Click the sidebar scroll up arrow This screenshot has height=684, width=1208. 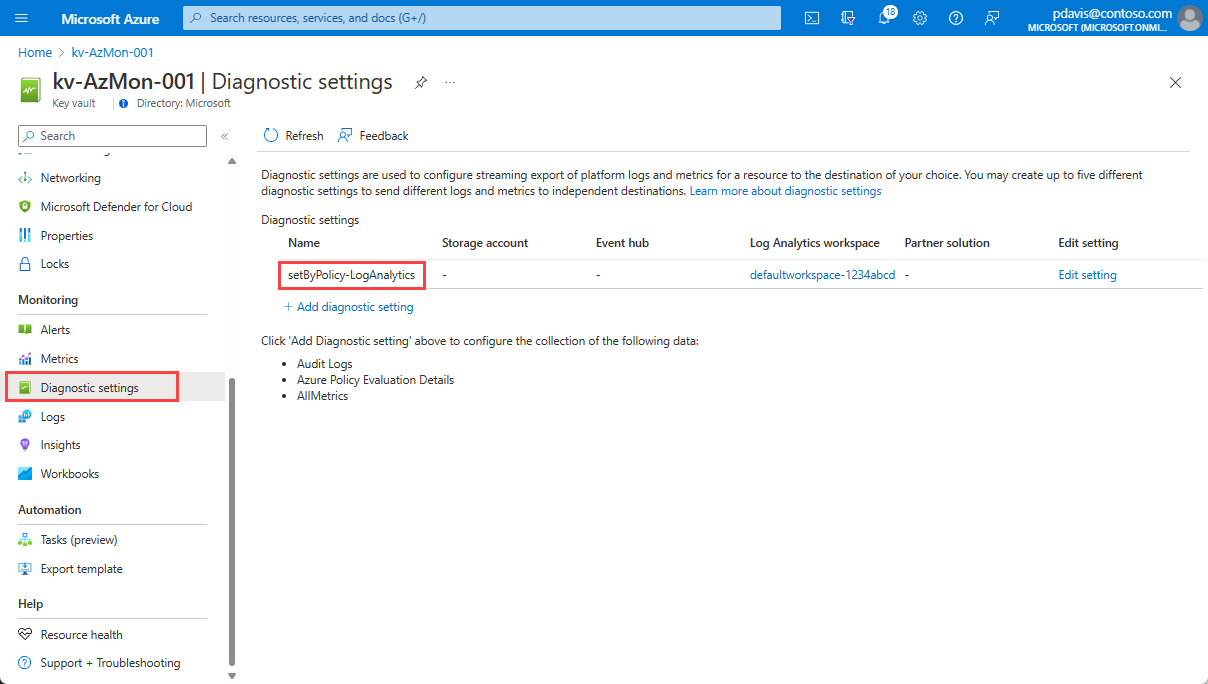pos(232,161)
